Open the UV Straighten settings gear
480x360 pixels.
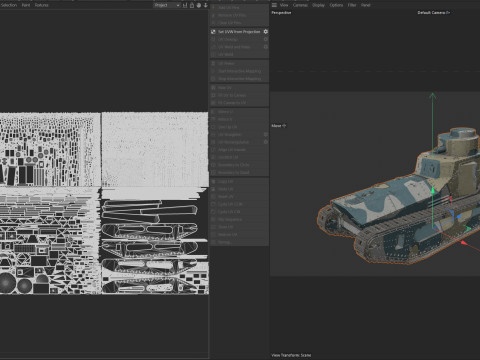pos(266,134)
